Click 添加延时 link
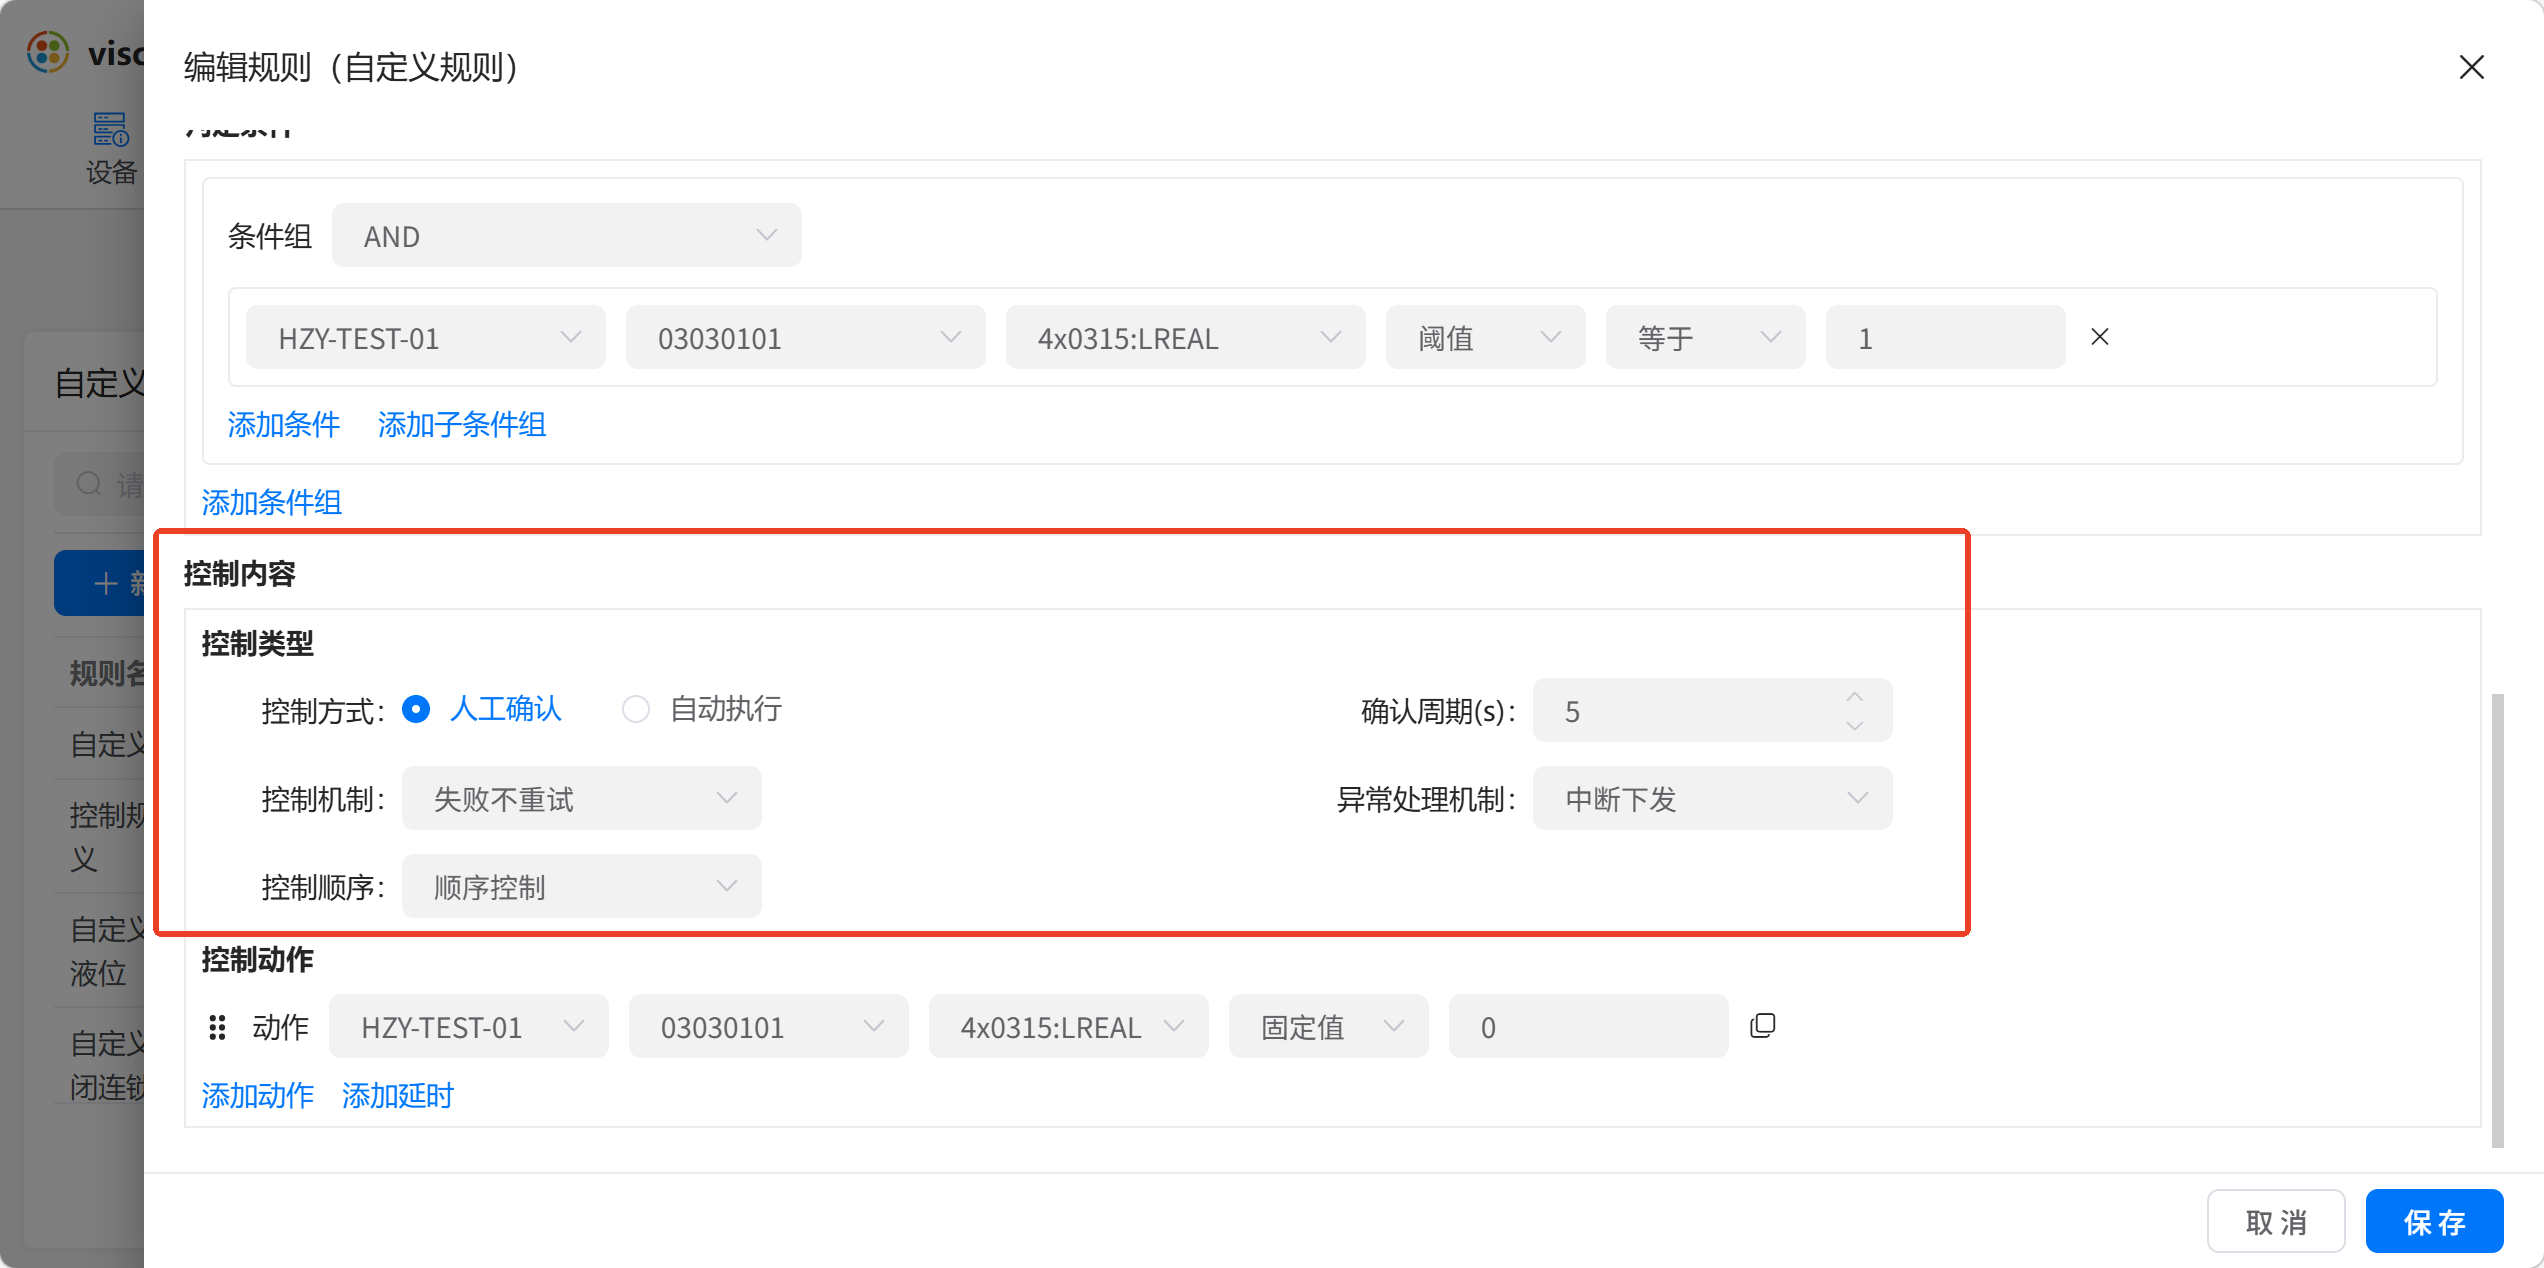Image resolution: width=2544 pixels, height=1268 pixels. [x=398, y=1096]
